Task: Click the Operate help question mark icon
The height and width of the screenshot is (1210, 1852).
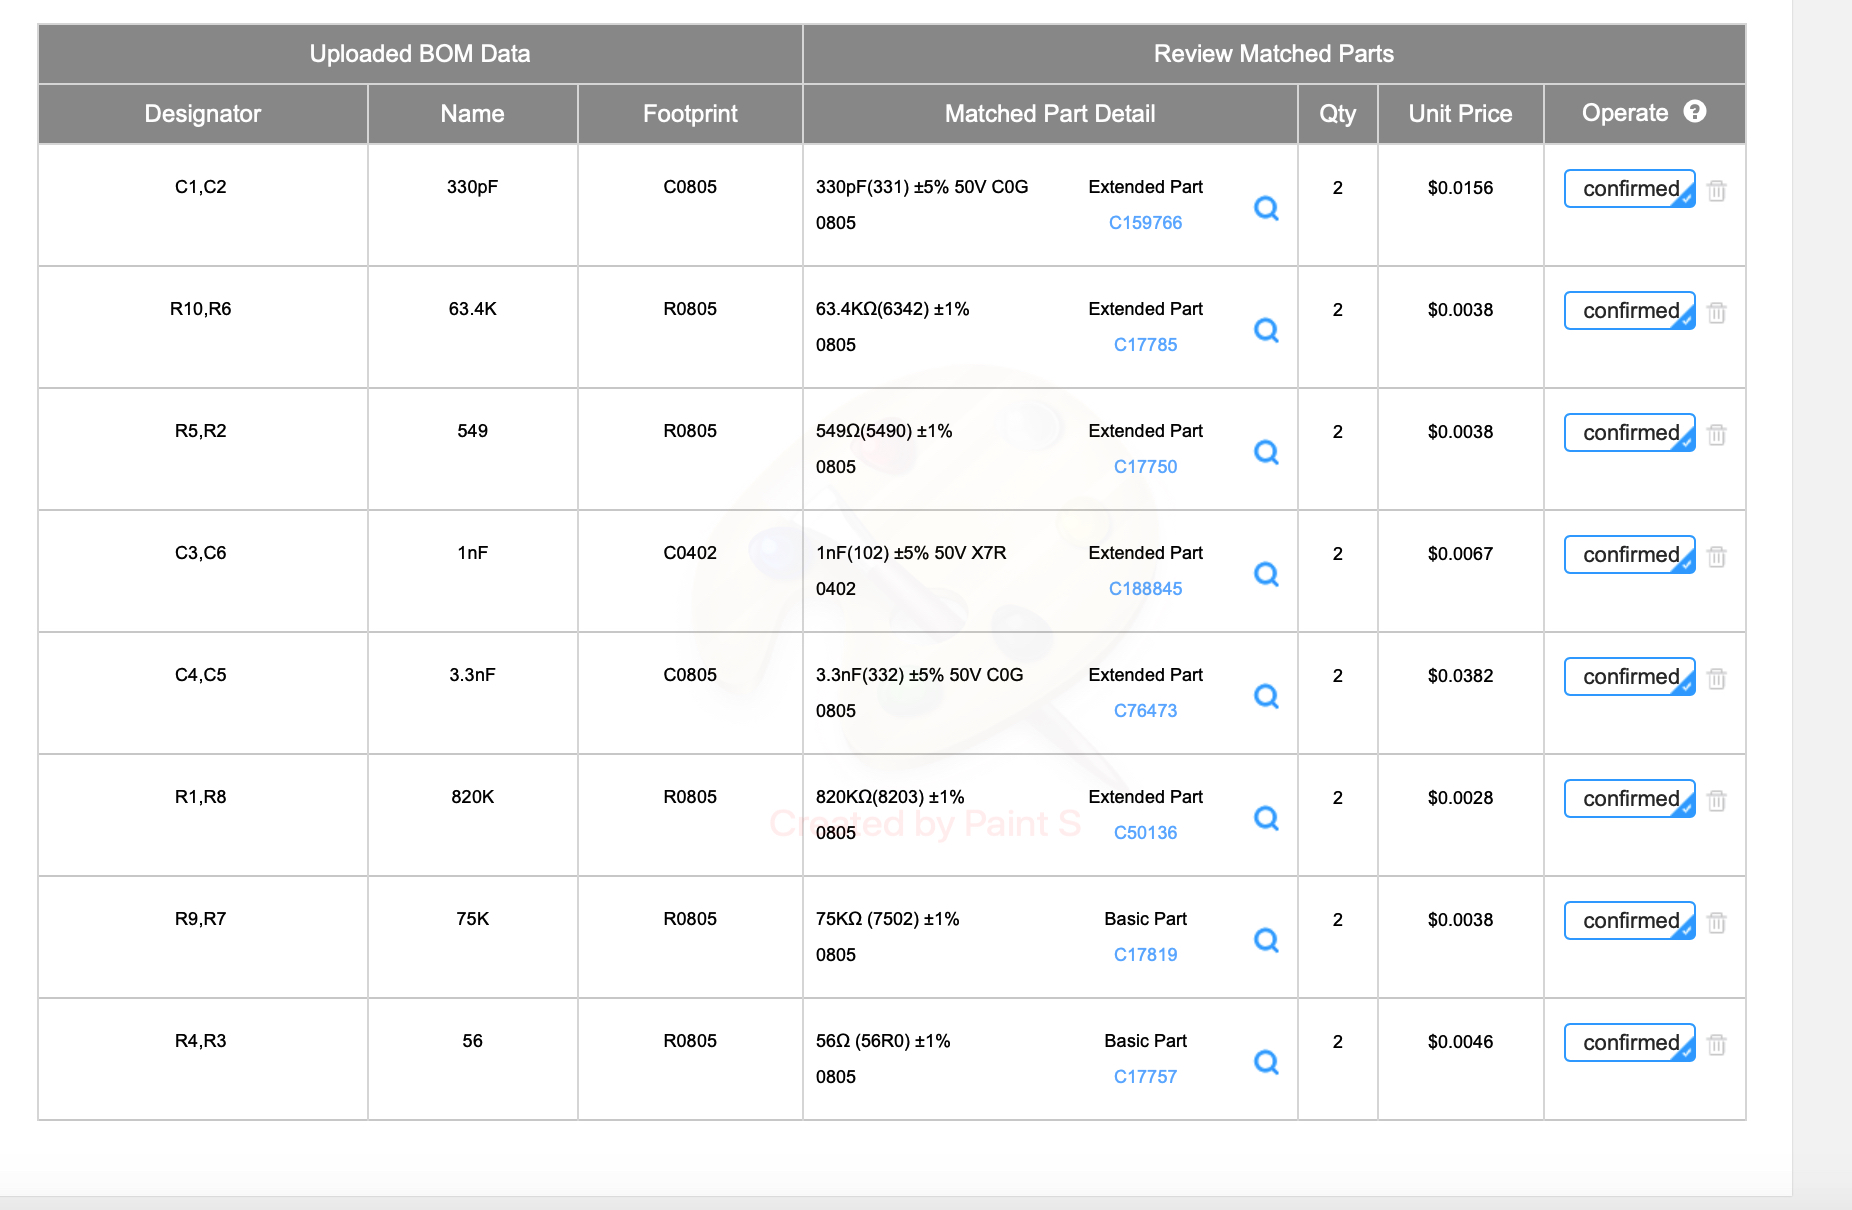Action: [1695, 112]
